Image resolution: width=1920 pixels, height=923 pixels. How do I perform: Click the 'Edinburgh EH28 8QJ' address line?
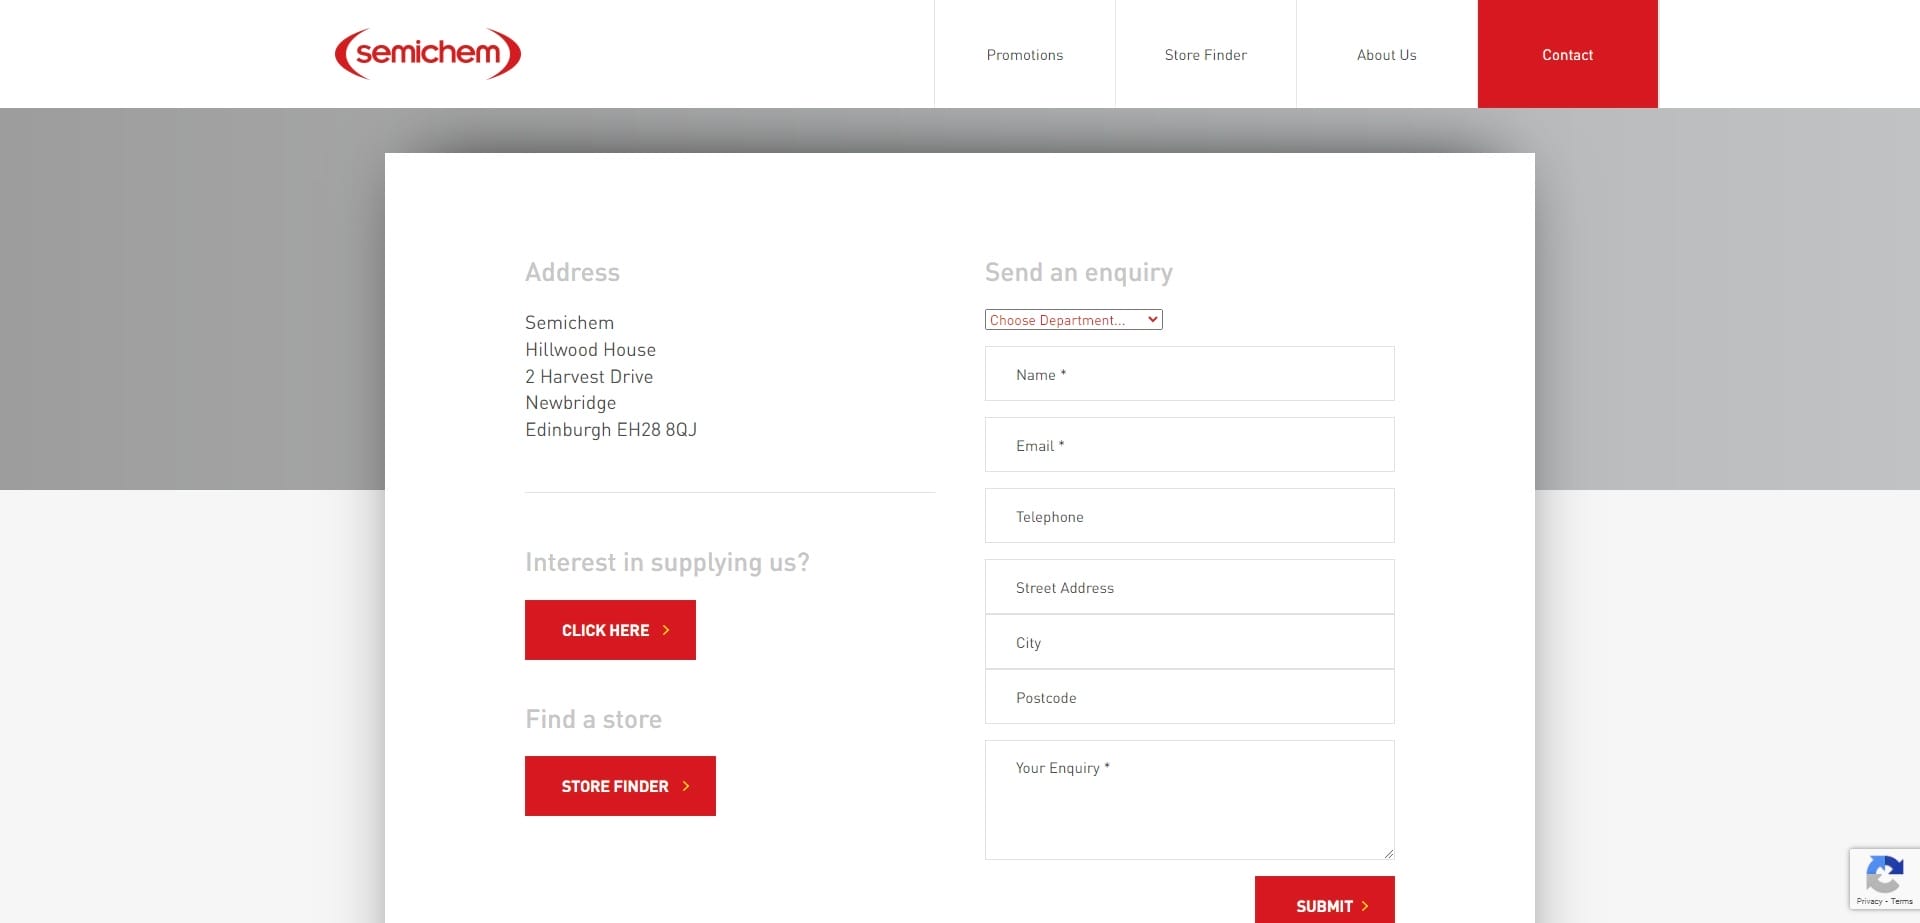tap(611, 430)
